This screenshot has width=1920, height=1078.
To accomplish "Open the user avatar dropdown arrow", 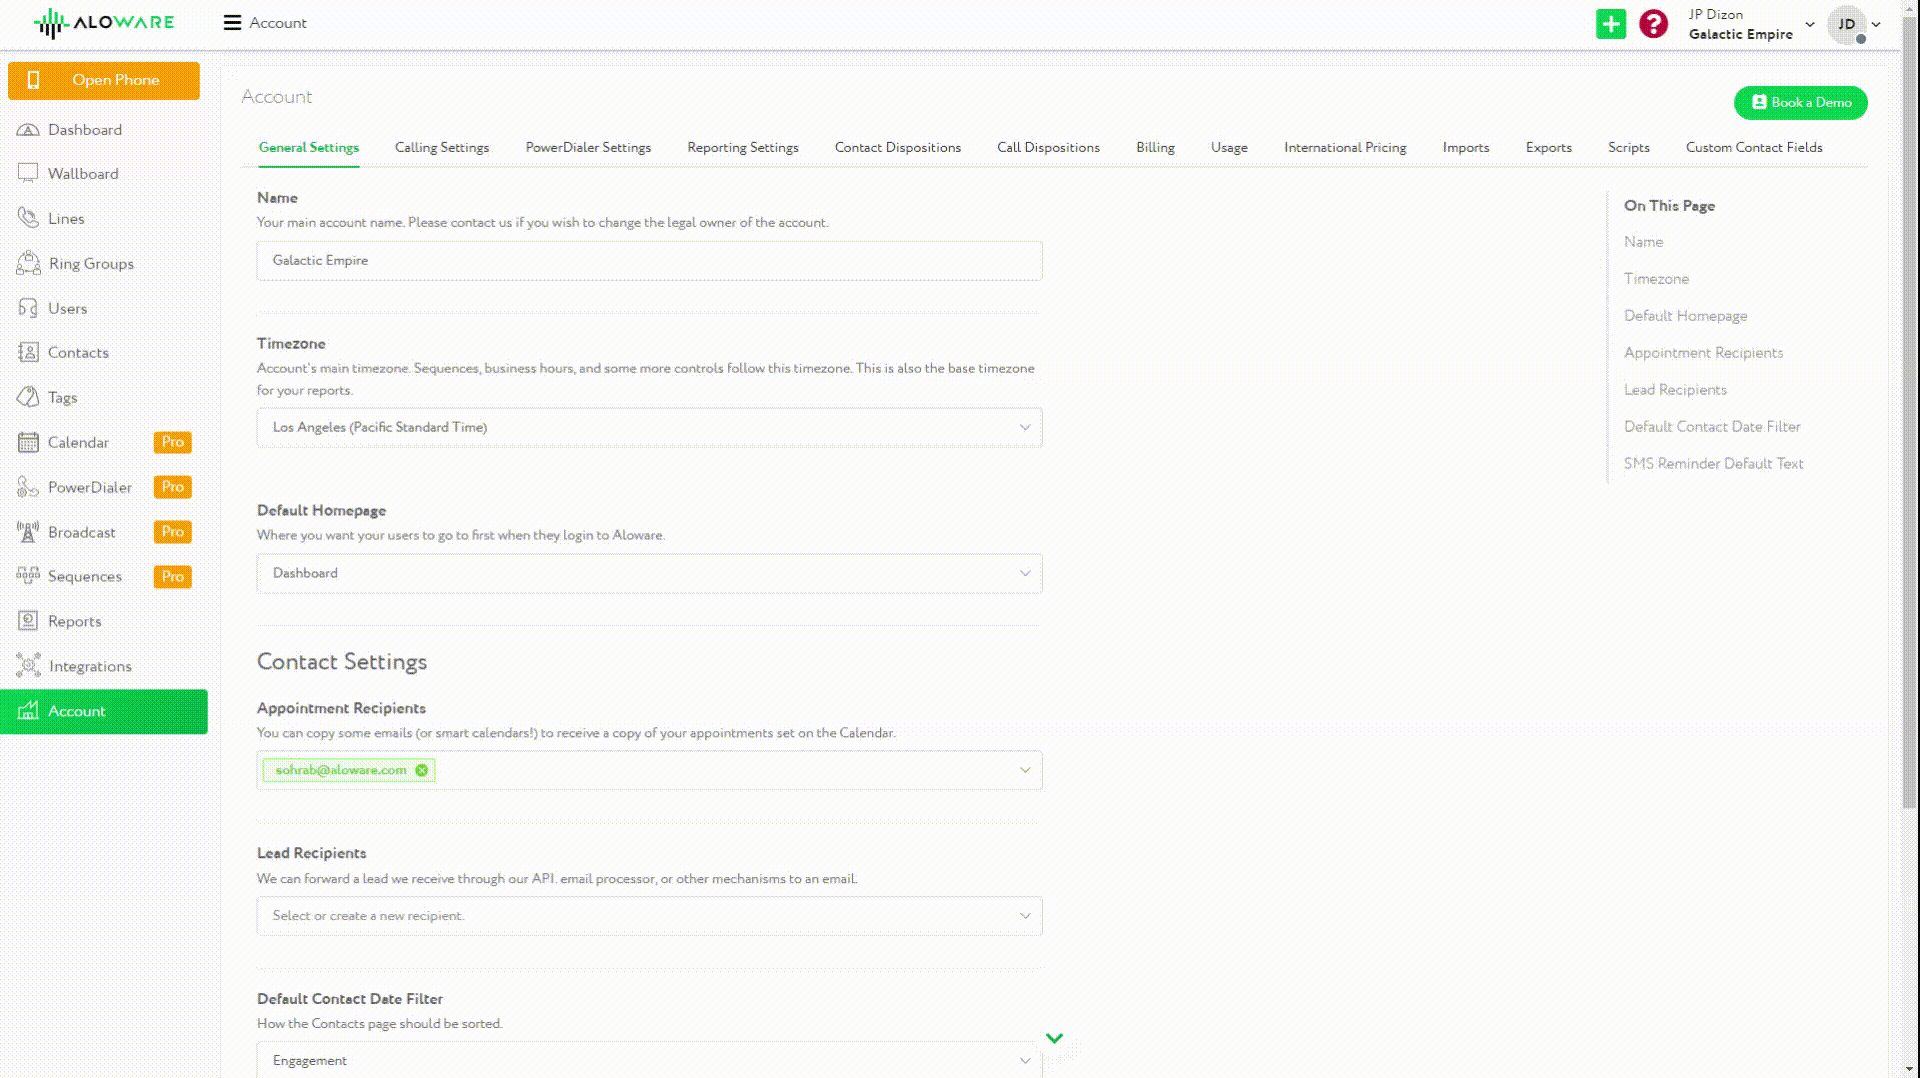I will [1876, 24].
